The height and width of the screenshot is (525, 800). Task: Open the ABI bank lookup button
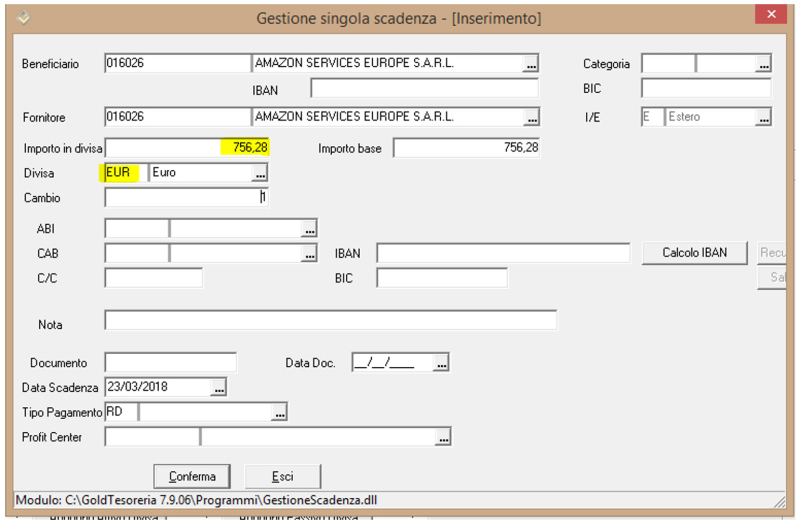tap(309, 229)
